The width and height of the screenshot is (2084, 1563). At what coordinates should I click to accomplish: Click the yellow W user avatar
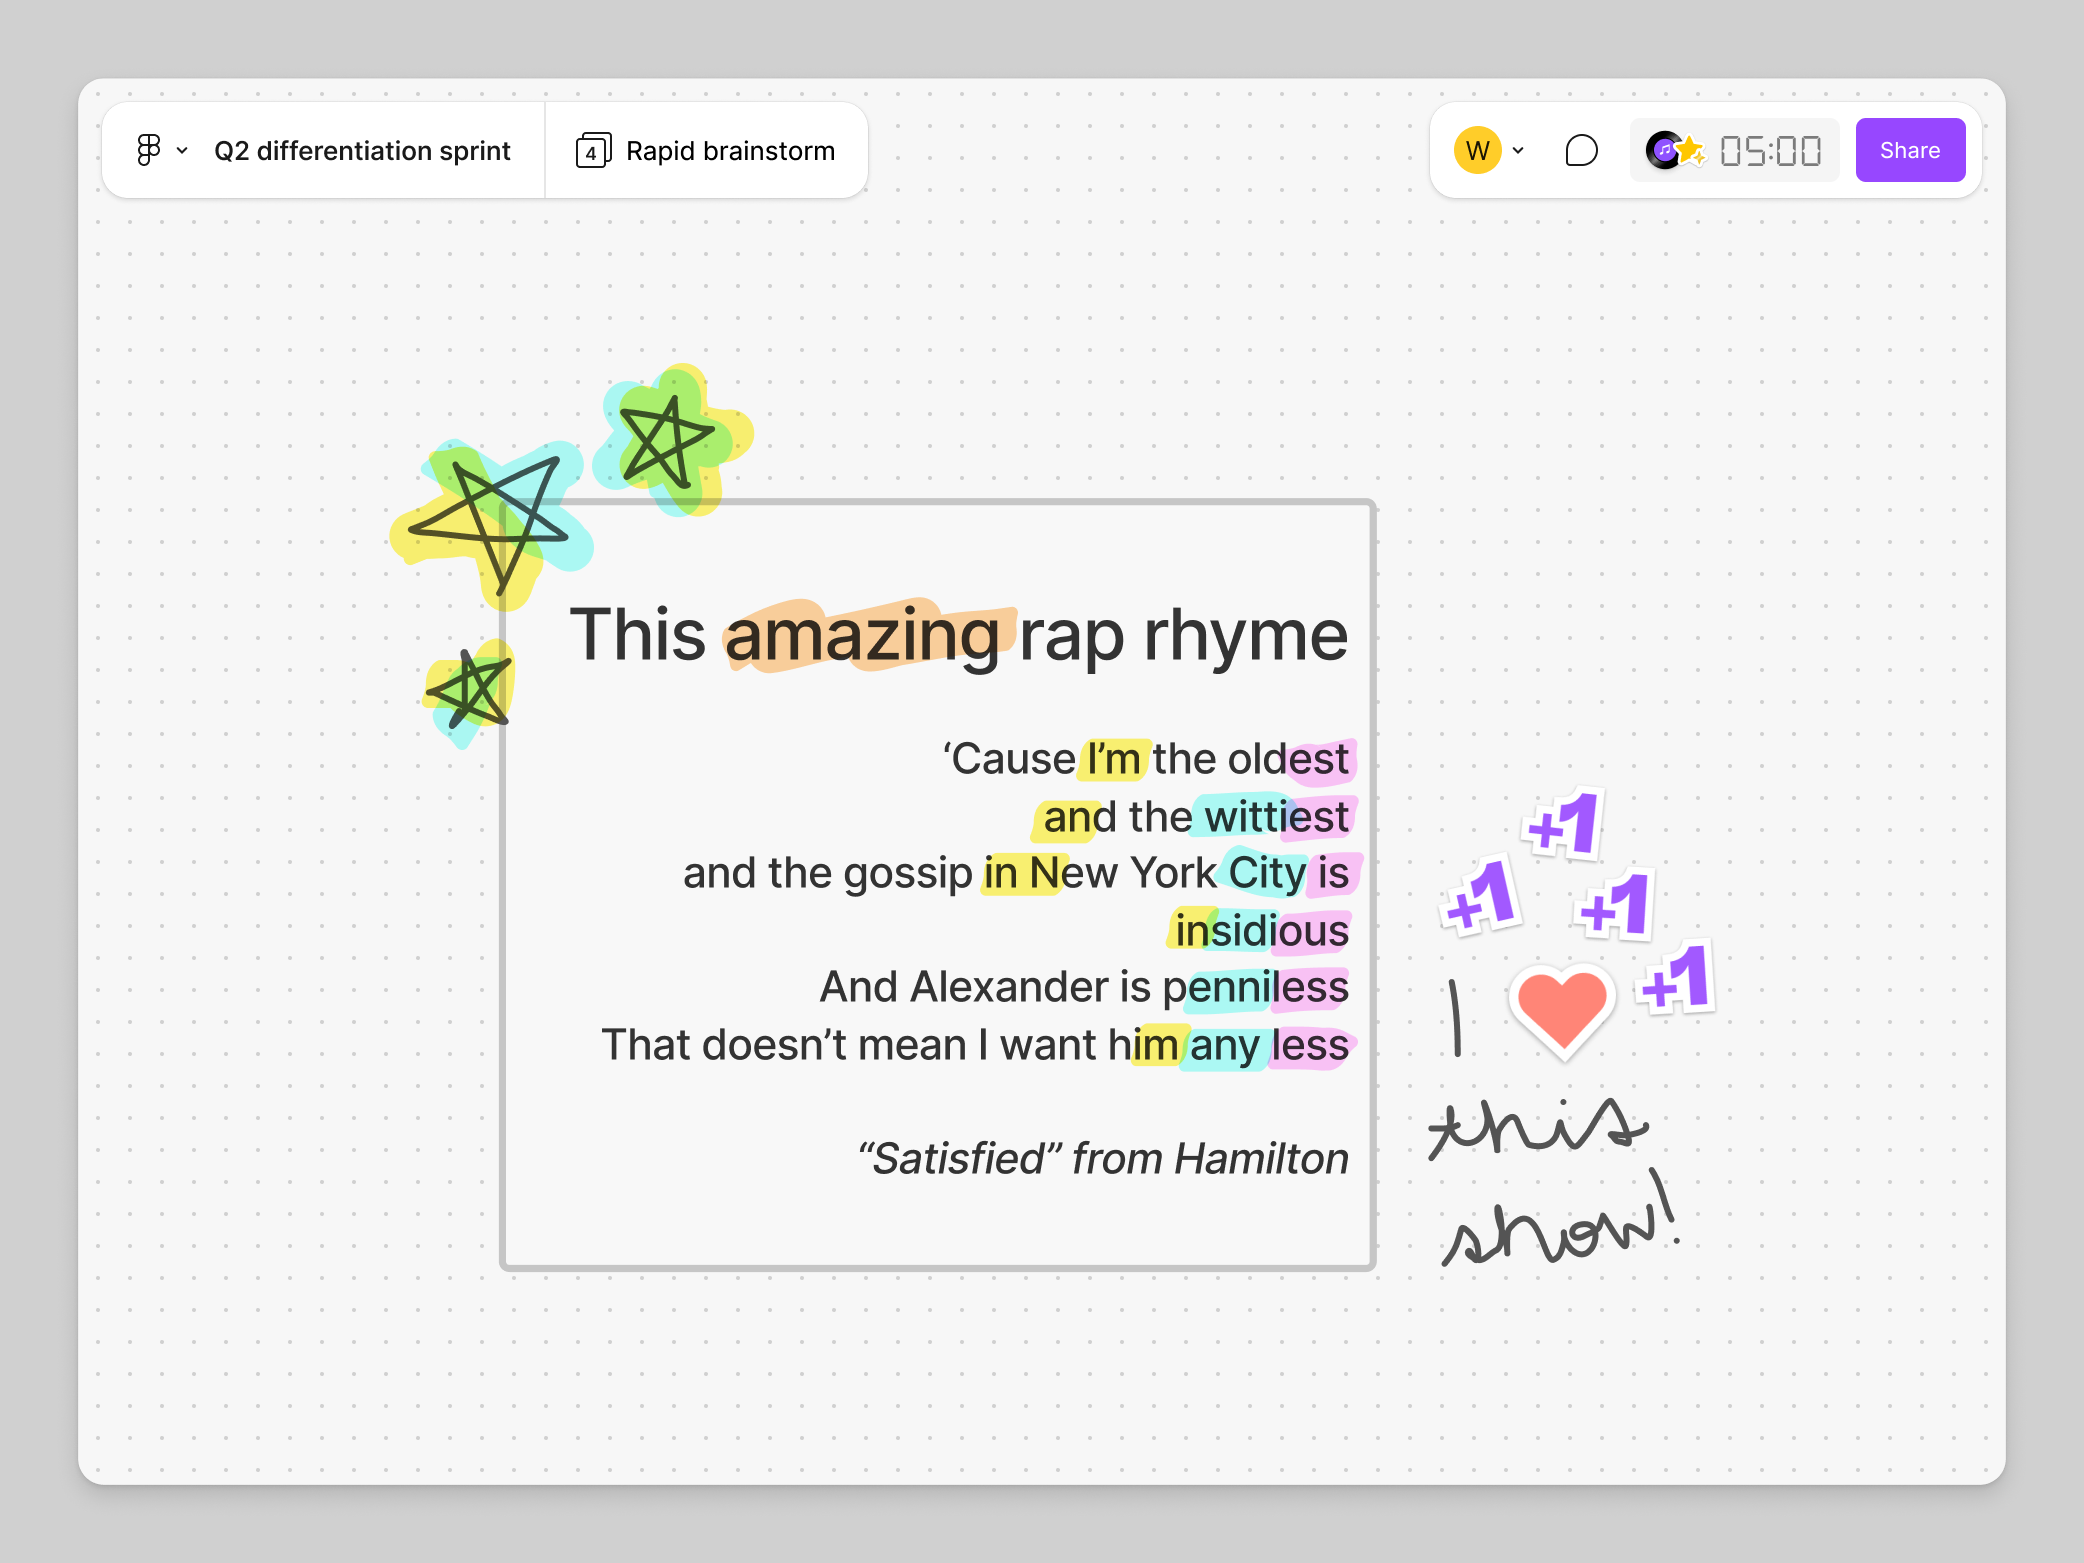1477,151
